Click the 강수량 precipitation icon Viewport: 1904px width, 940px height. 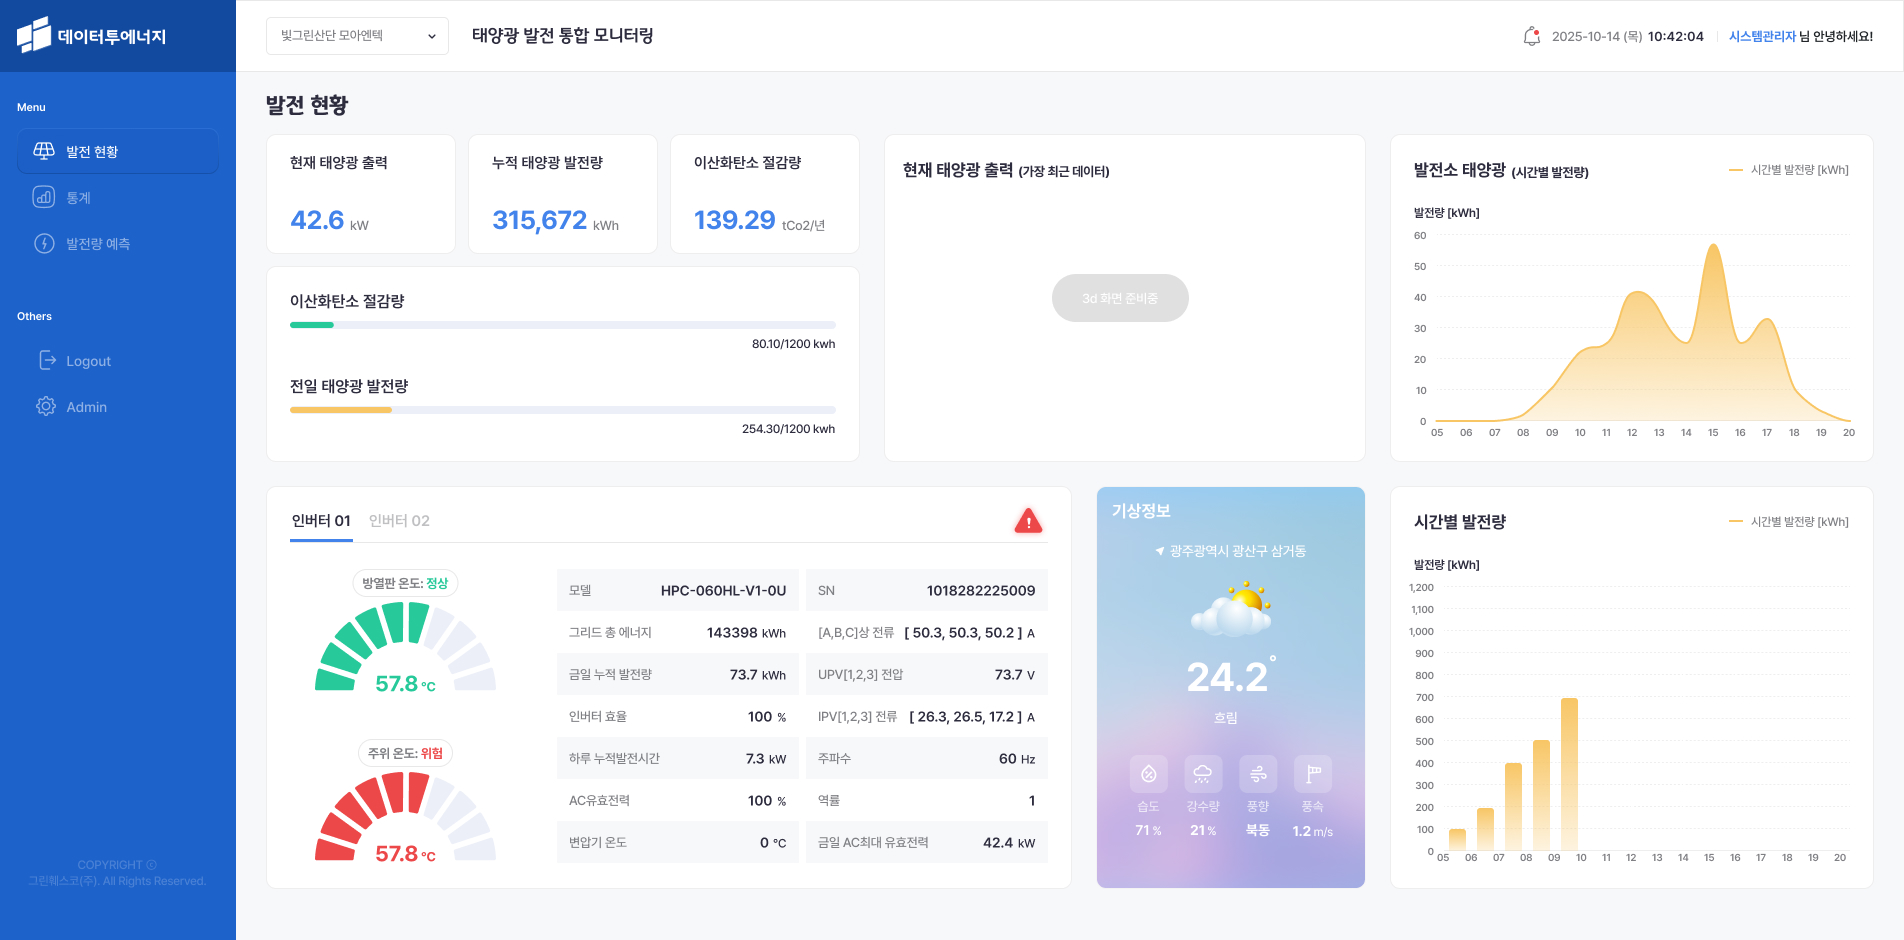tap(1203, 774)
